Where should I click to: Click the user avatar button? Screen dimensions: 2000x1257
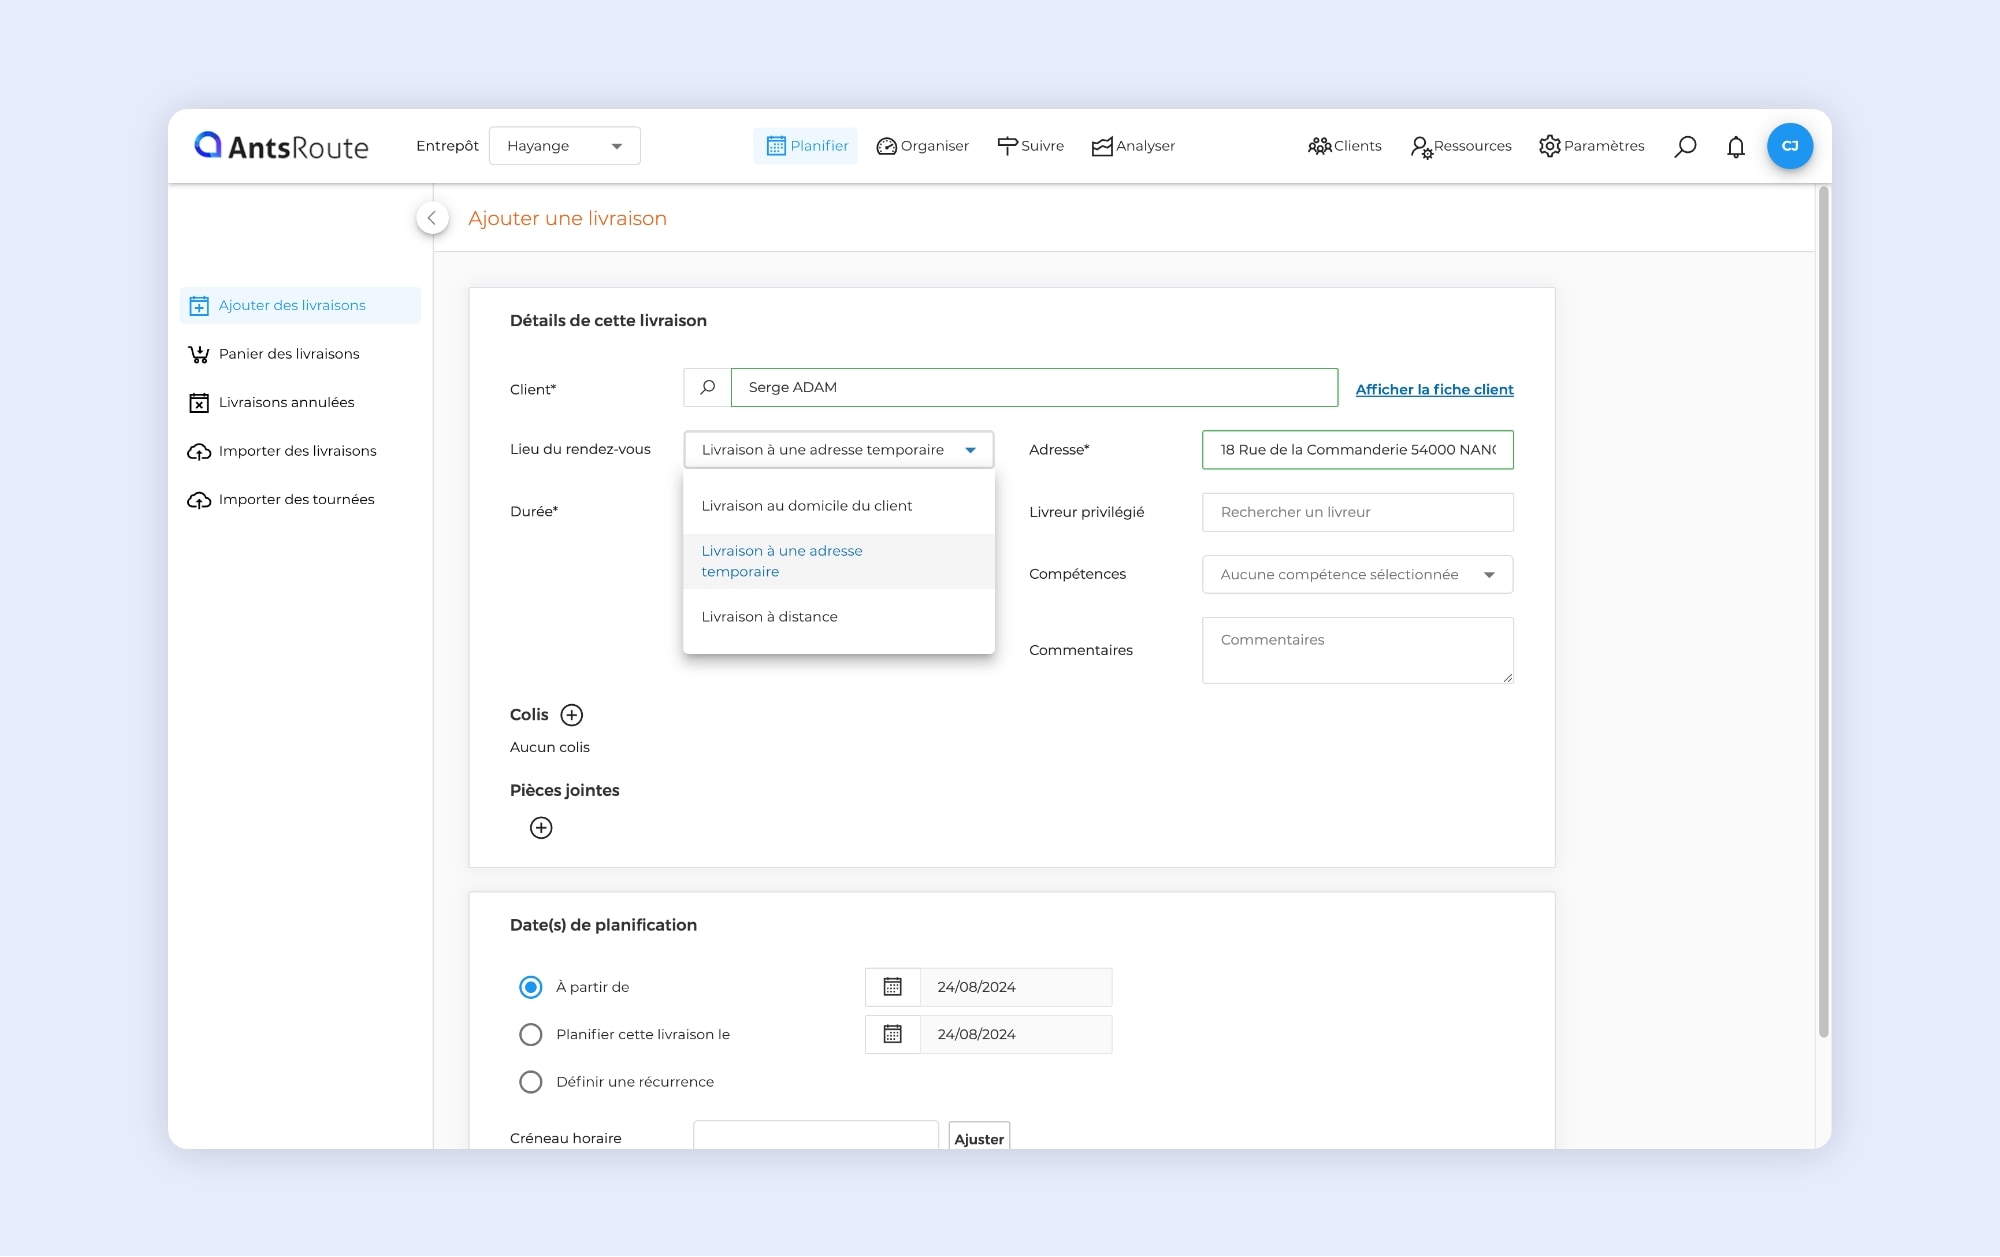(1789, 146)
